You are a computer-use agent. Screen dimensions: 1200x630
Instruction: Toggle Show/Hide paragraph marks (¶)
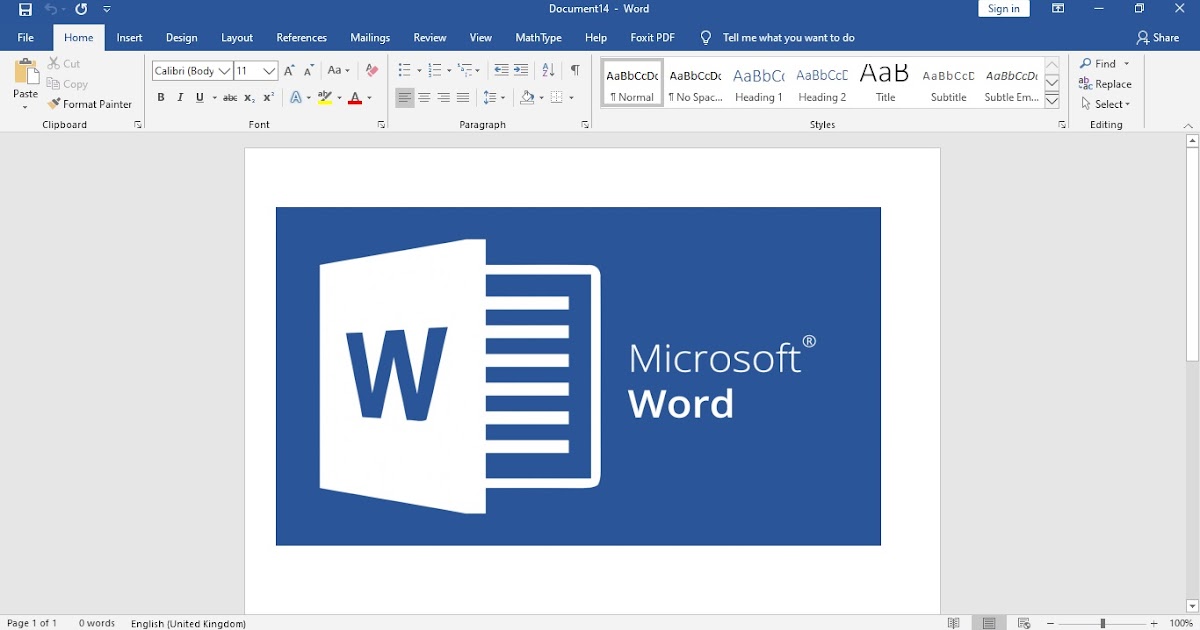pyautogui.click(x=575, y=71)
